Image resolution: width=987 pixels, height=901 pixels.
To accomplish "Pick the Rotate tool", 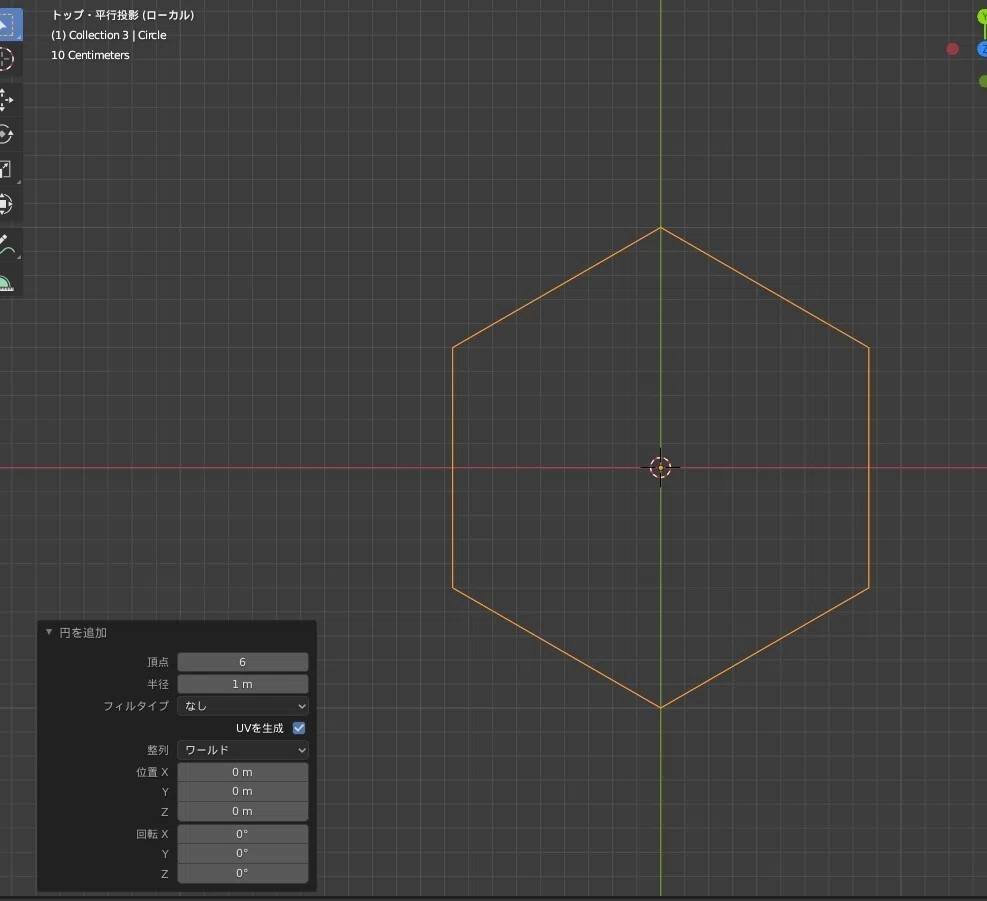I will pyautogui.click(x=6, y=135).
